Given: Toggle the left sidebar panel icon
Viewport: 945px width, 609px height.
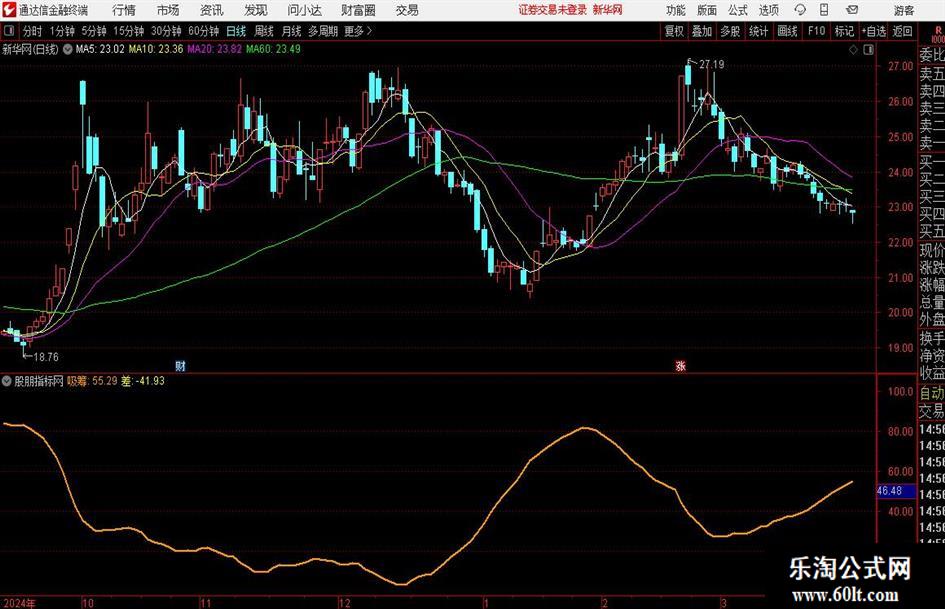Looking at the screenshot, I should click(x=9, y=31).
